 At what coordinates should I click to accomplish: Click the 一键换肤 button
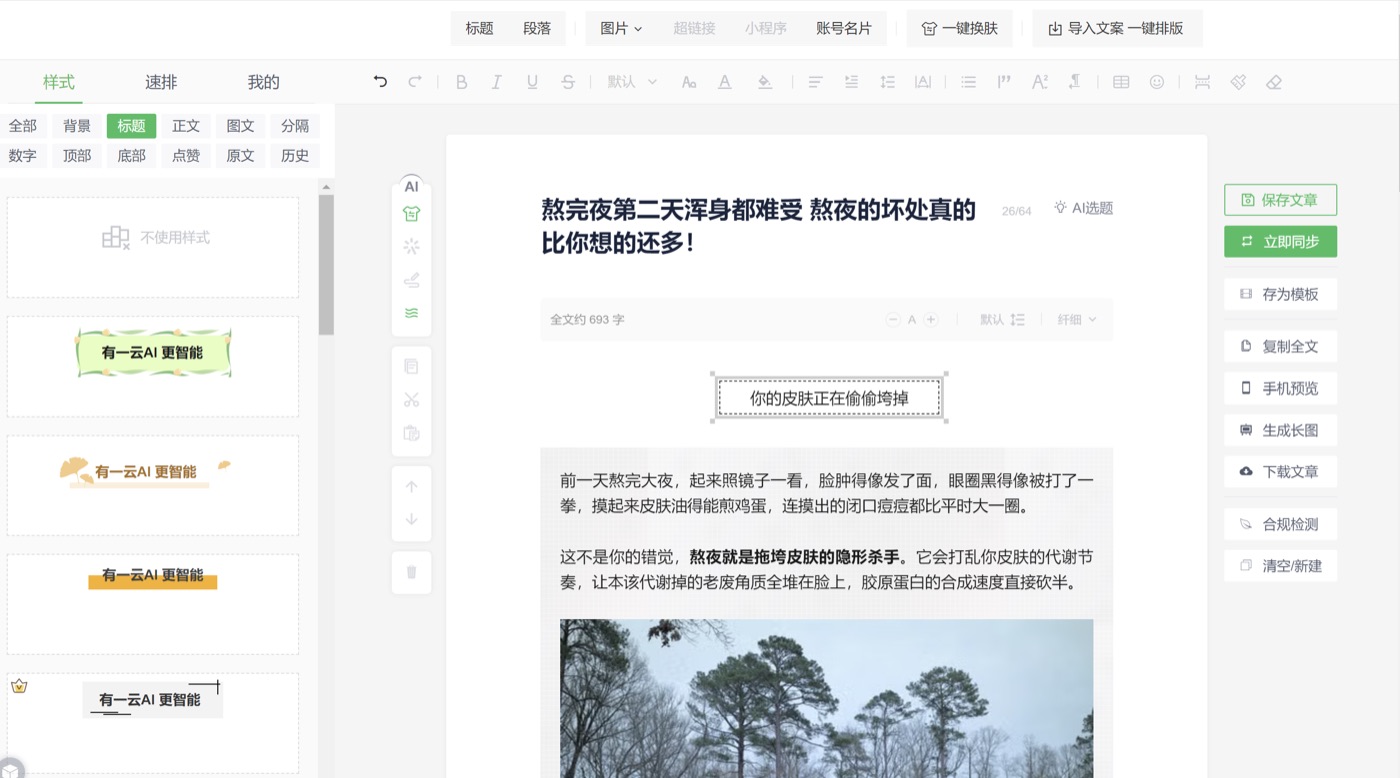(x=960, y=28)
